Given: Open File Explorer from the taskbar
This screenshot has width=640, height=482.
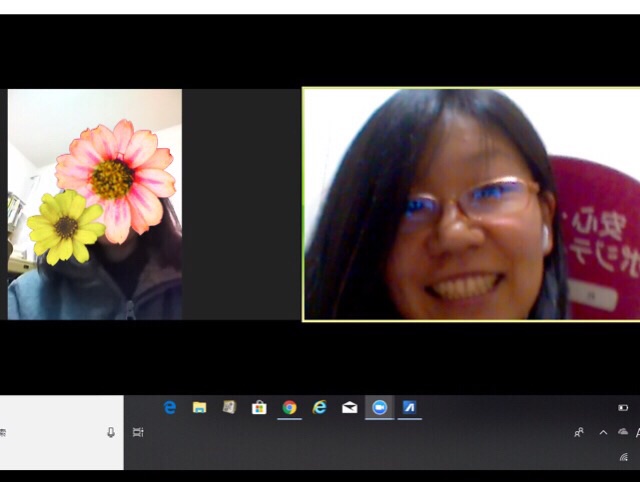Looking at the screenshot, I should pos(200,407).
